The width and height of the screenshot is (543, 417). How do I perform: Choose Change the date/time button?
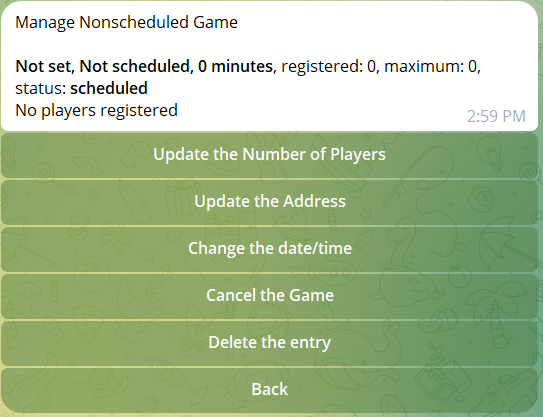[x=269, y=249]
